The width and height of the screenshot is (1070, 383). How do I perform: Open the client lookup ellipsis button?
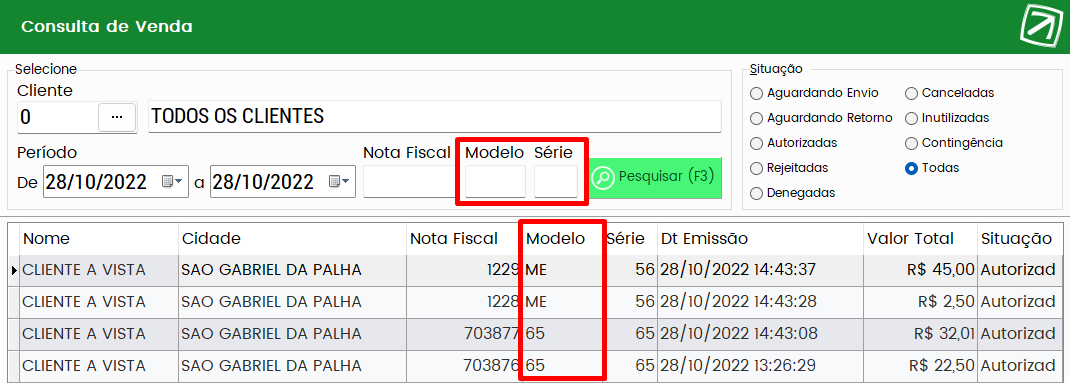coord(117,117)
